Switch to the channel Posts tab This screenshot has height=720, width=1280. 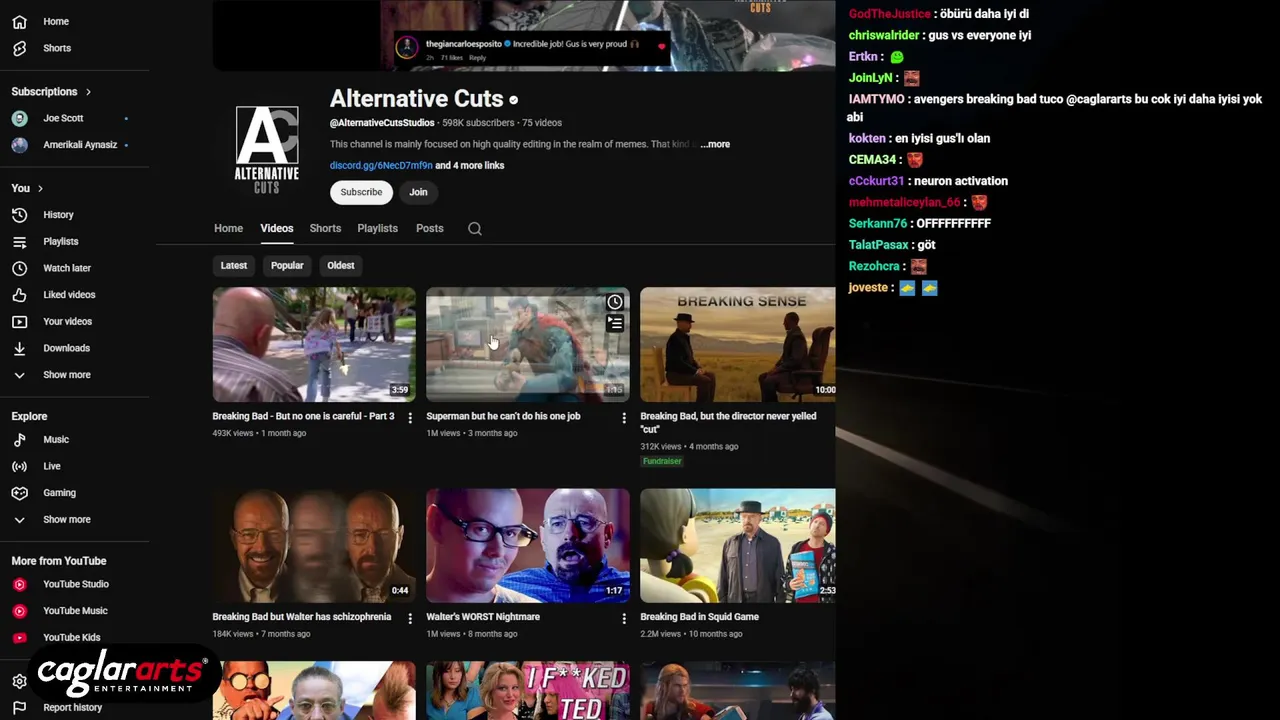430,228
